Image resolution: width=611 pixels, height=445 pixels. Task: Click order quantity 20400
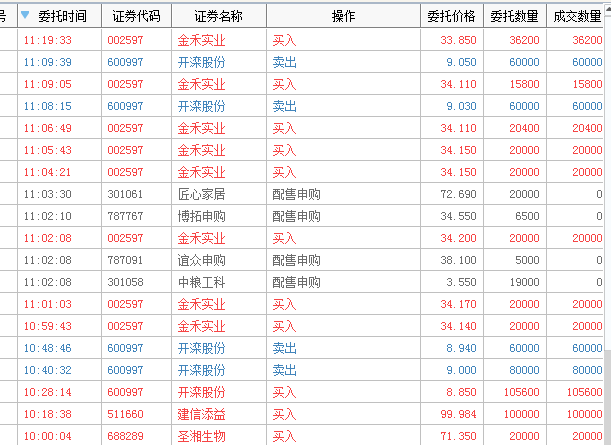[x=524, y=128]
